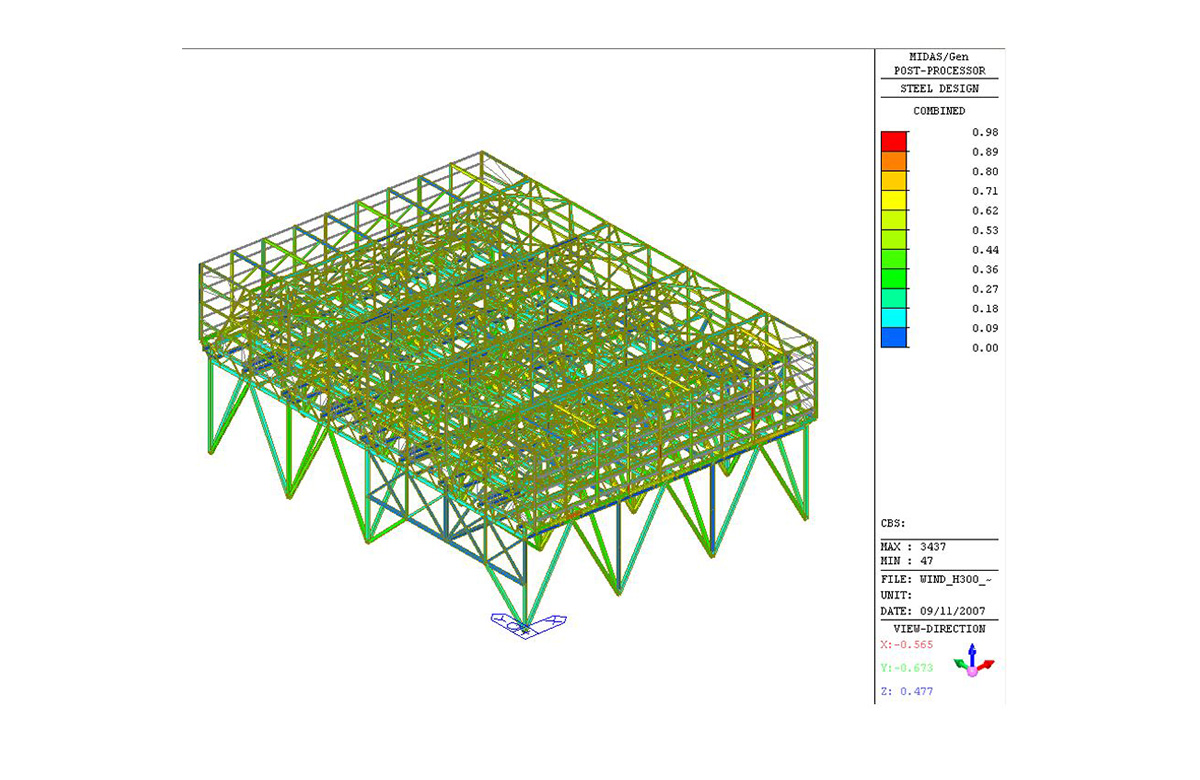Click the Y:-0.673 view value

click(x=907, y=668)
